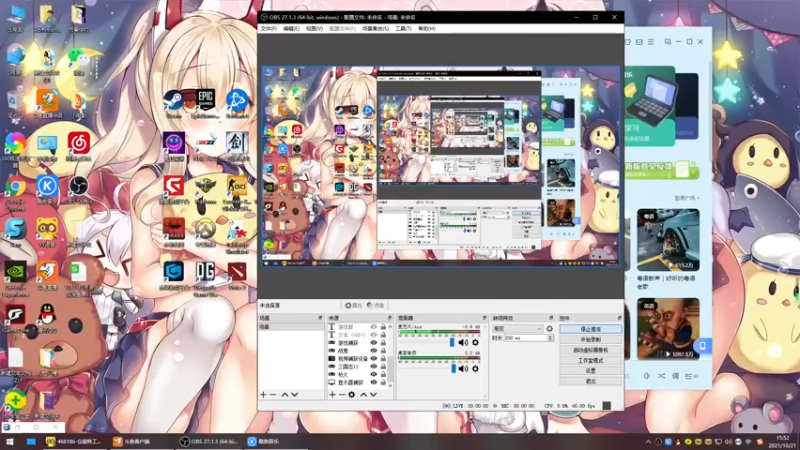Image resolution: width=800 pixels, height=450 pixels.
Task: Click the 工作室模式 button
Action: [591, 360]
